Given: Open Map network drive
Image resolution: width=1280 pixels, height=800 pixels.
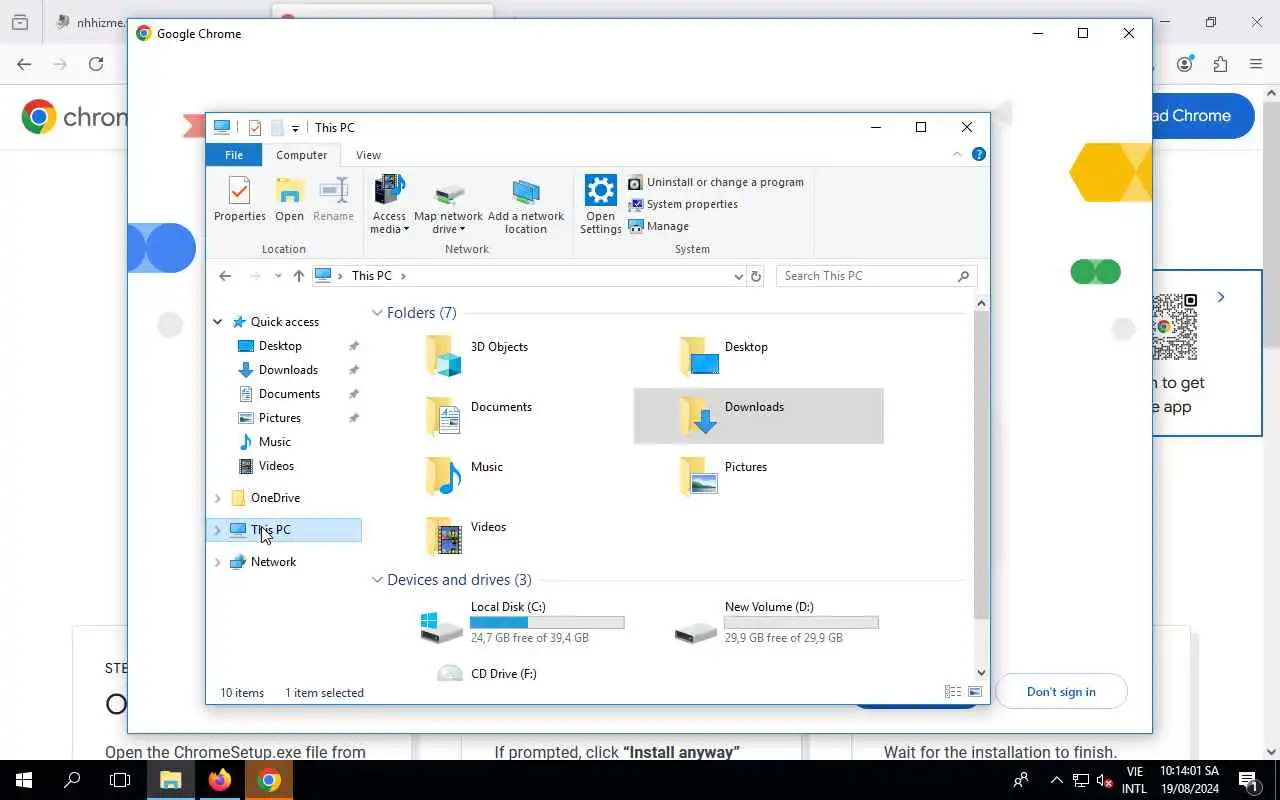Looking at the screenshot, I should click(448, 205).
